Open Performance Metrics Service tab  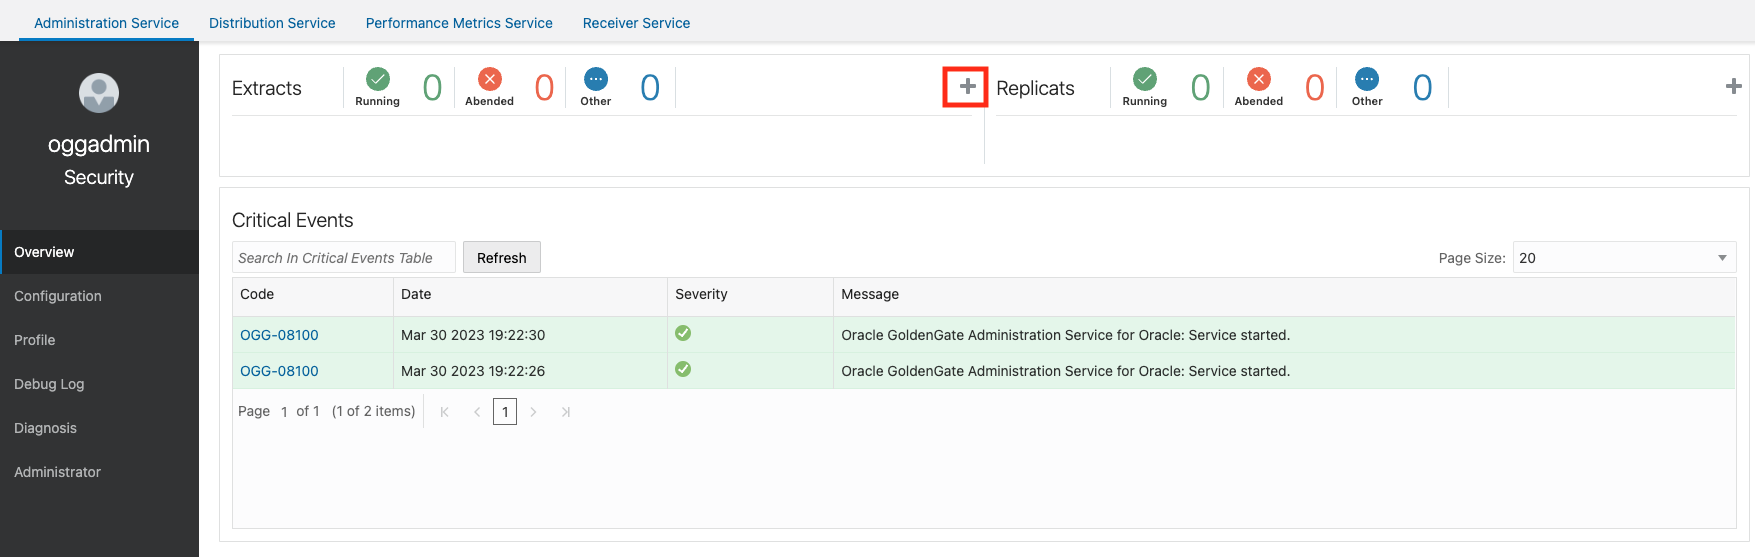click(x=459, y=22)
